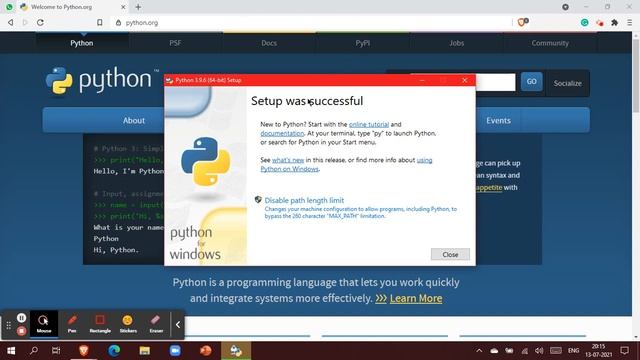The image size is (640, 360).
Task: Select the Python top navigation tab
Action: [82, 43]
